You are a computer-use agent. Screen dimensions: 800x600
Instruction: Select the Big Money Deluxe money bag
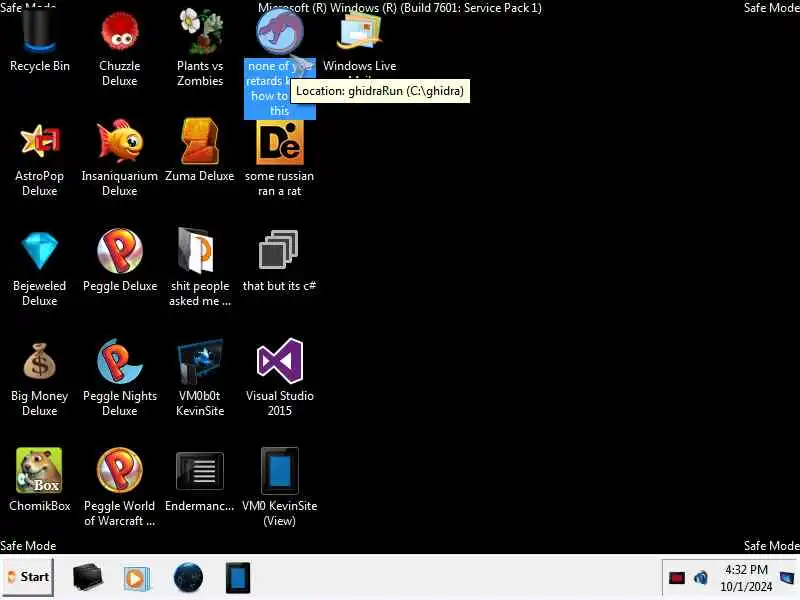click(x=39, y=361)
